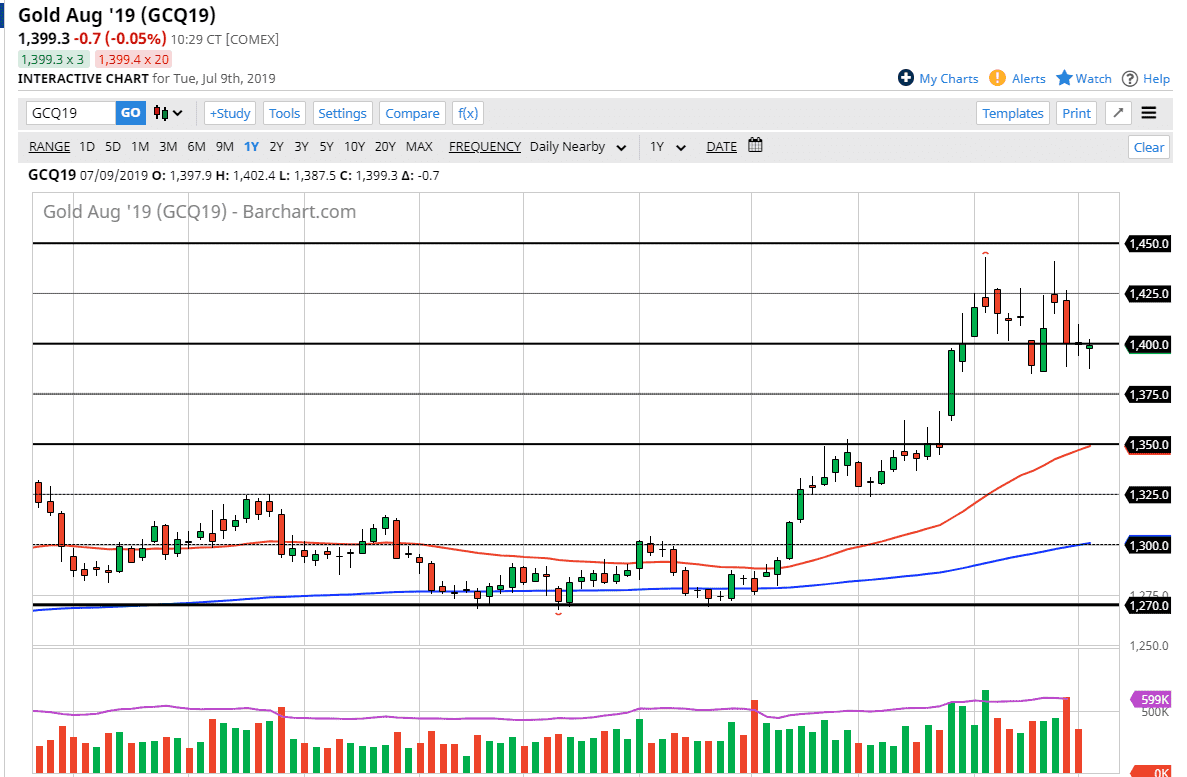
Task: Expand the Daily Nearby frequency dropdown
Action: (578, 147)
